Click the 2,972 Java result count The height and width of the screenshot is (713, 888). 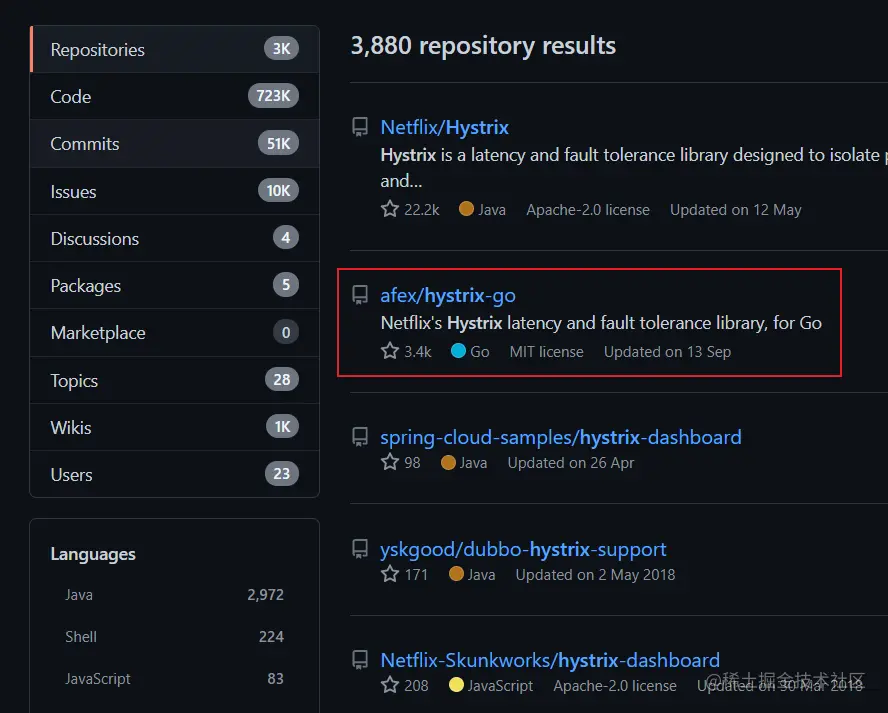tap(266, 595)
